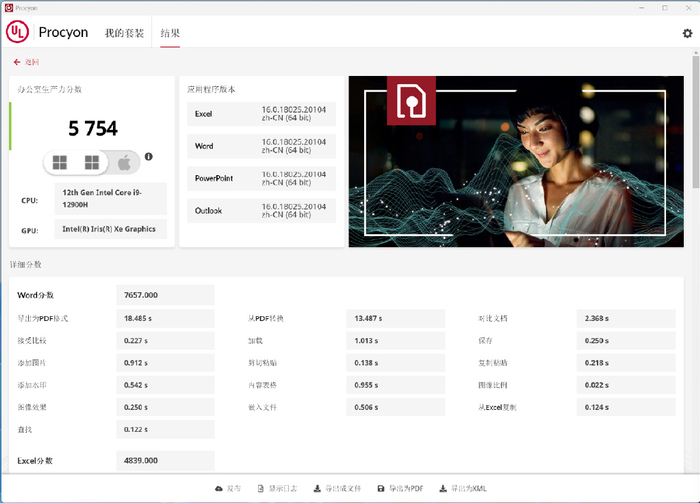Click the Word version row
The height and width of the screenshot is (503, 700).
click(x=262, y=146)
